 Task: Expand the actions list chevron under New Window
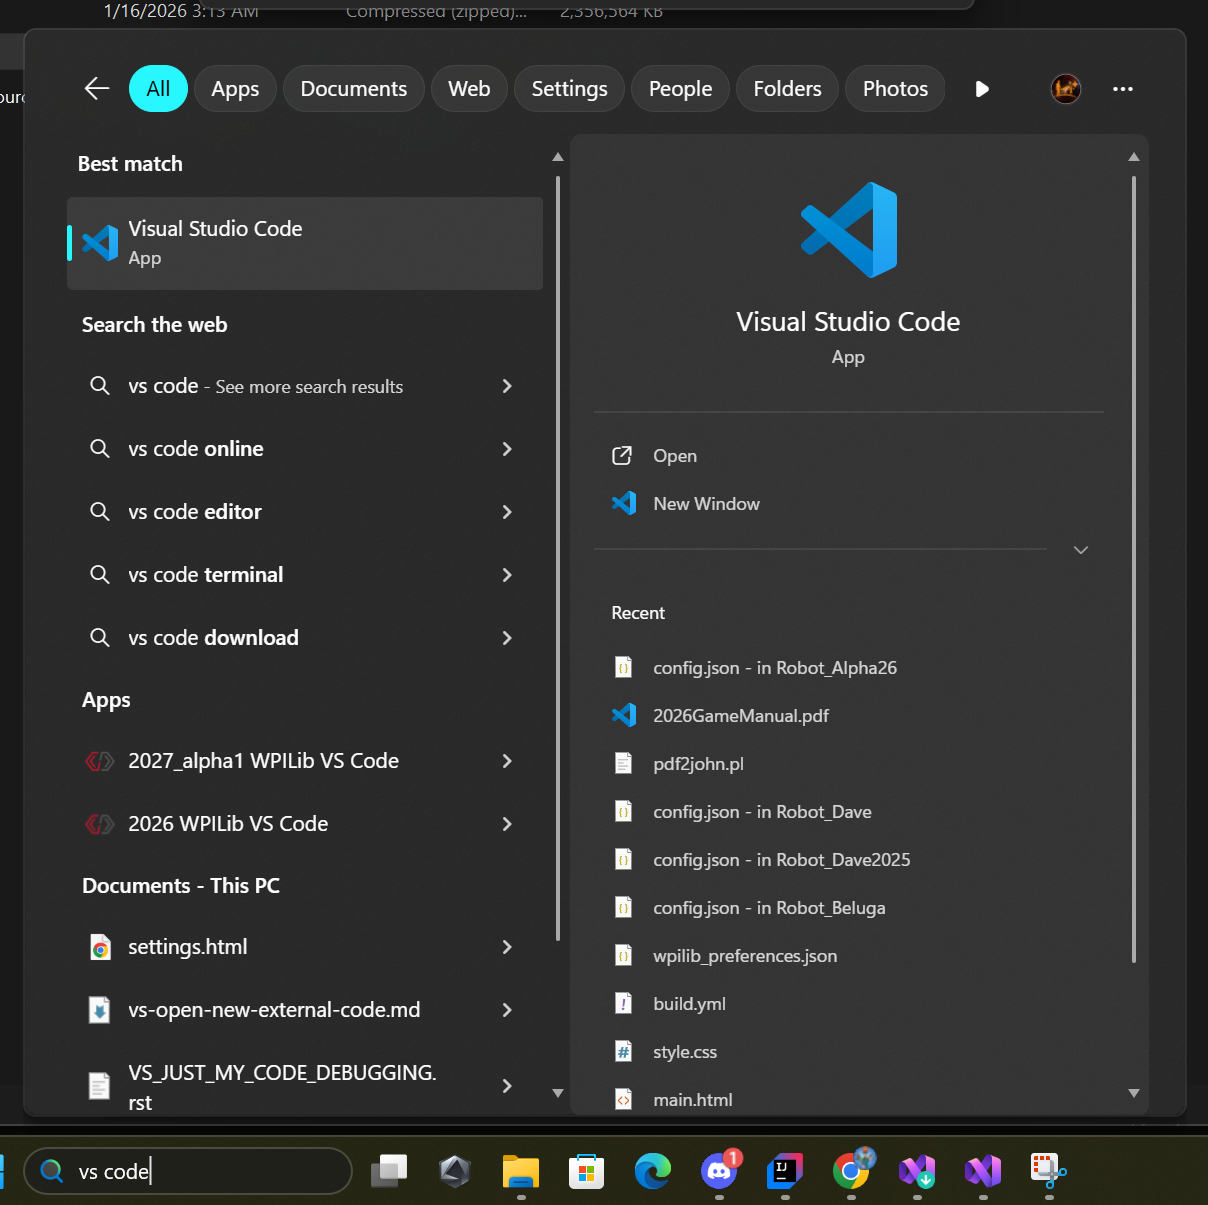point(1080,550)
